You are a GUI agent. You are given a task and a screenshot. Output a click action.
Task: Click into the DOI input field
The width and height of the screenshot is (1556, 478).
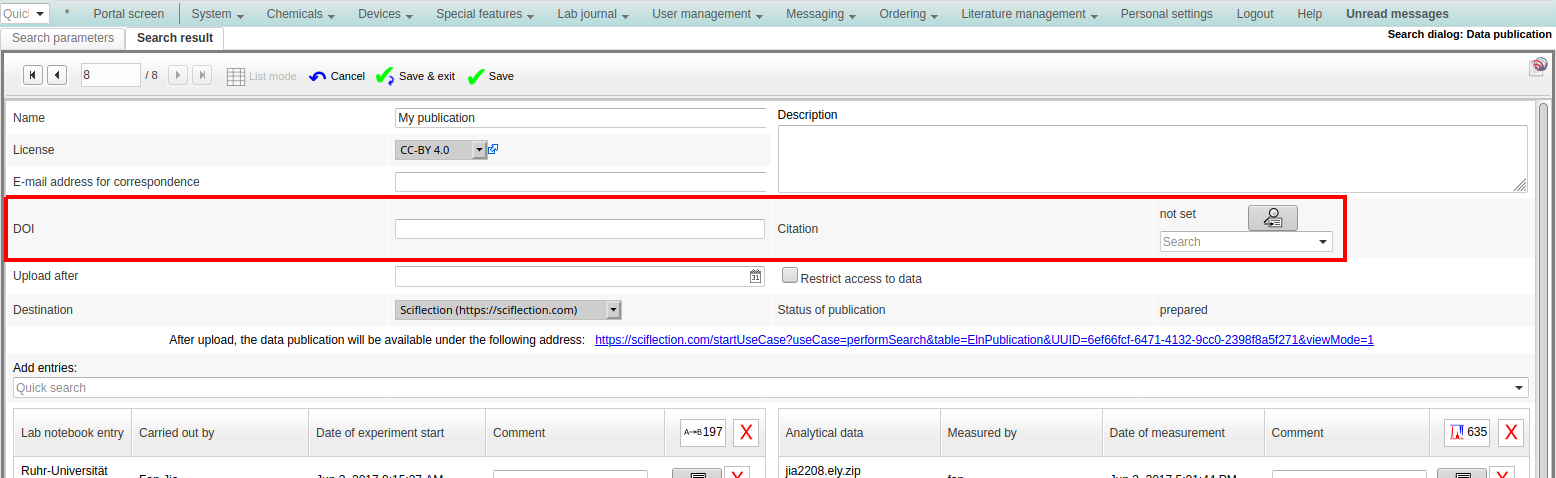coord(579,229)
